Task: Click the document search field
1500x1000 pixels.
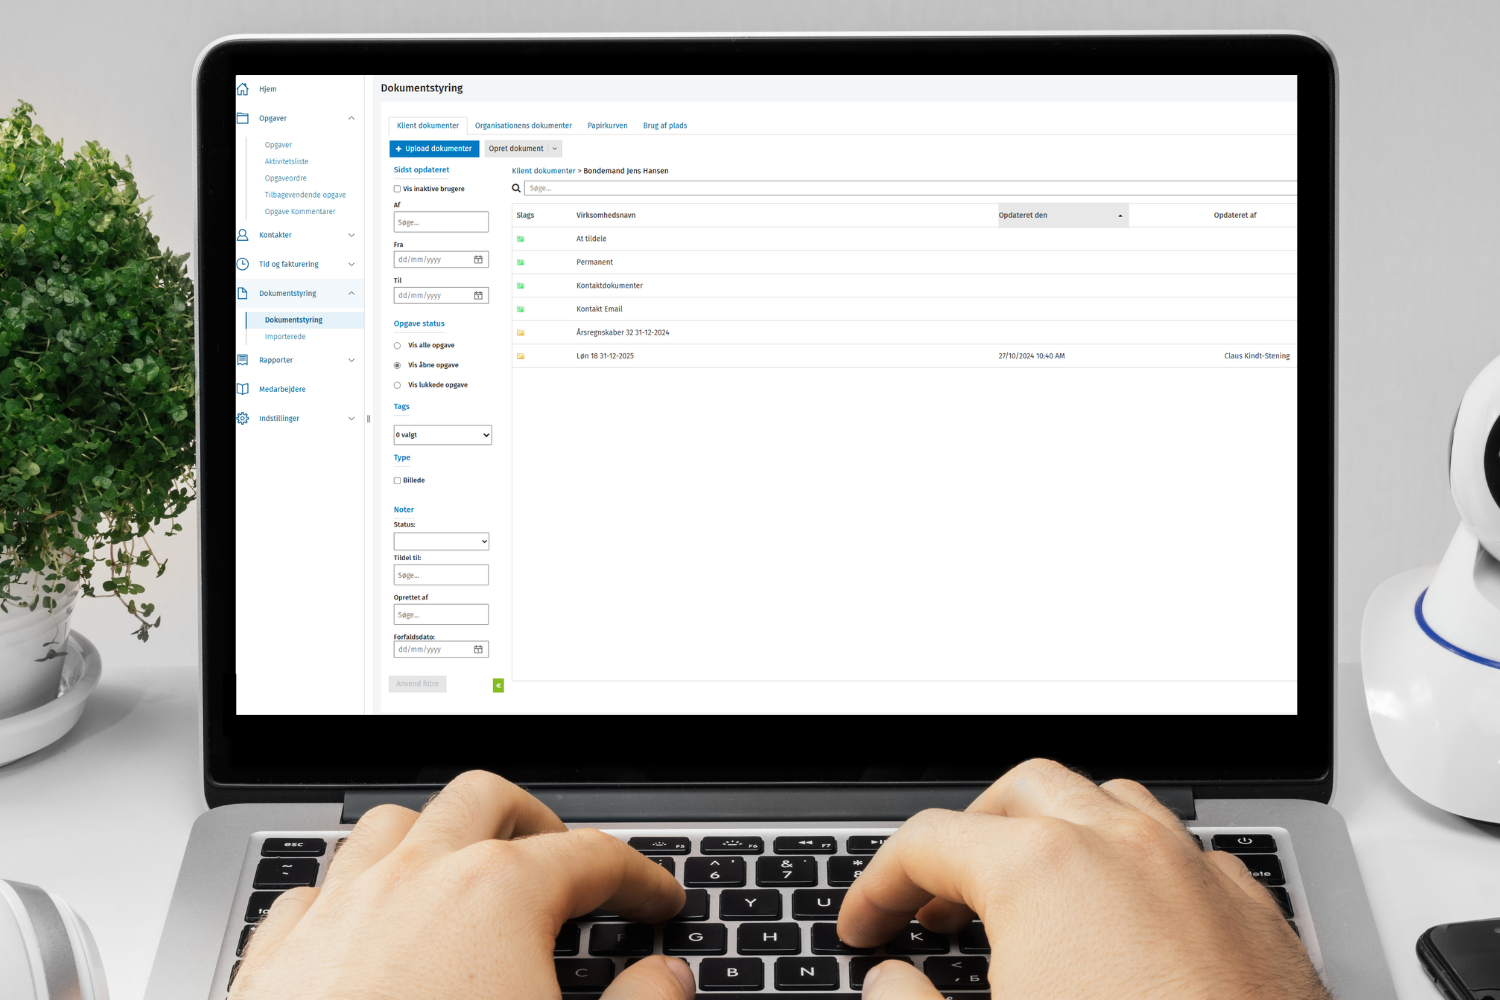Action: [x=900, y=188]
